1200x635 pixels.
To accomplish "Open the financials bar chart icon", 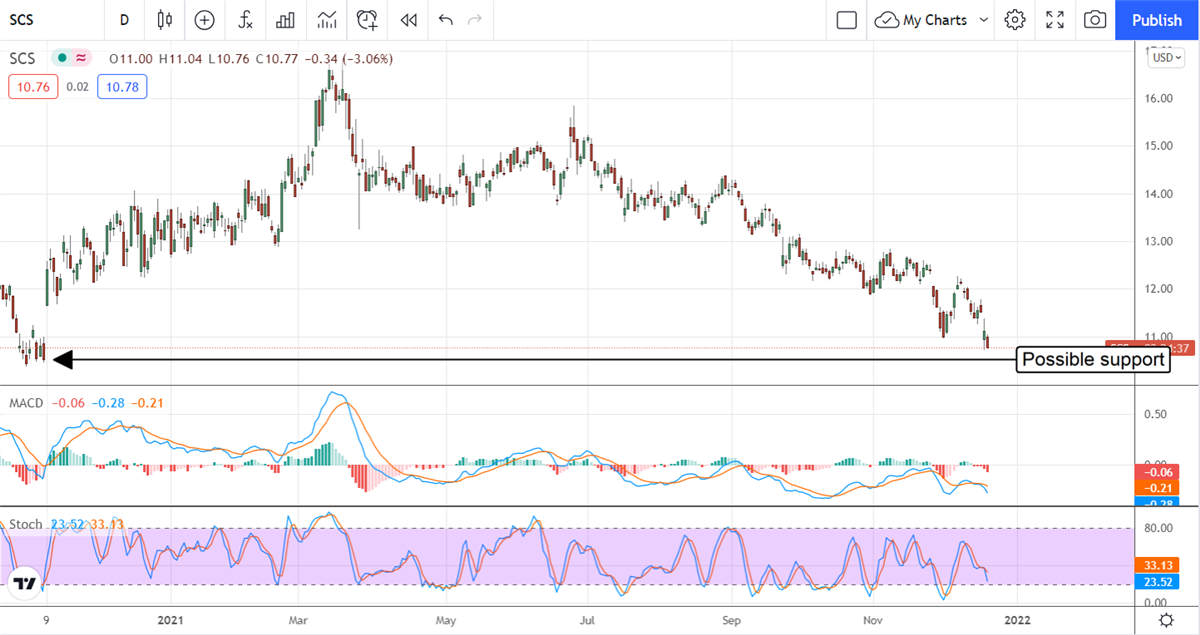I will tap(285, 19).
